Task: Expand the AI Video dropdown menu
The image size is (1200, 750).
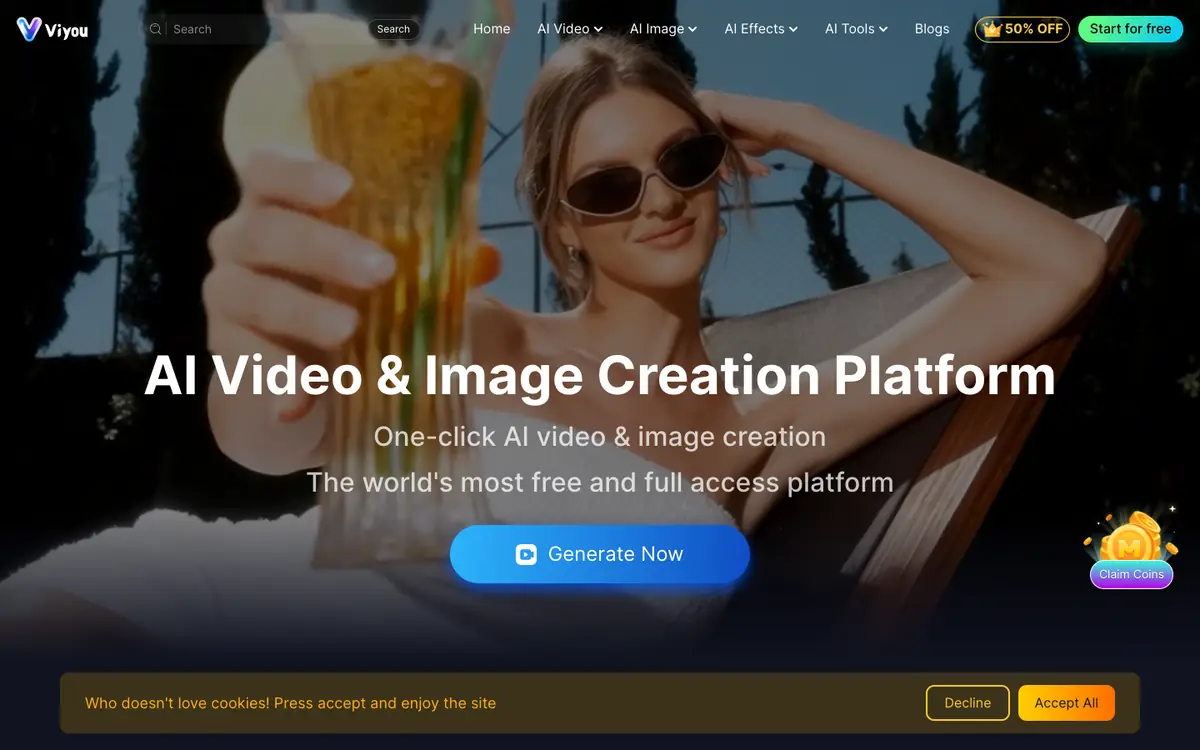Action: pos(570,29)
